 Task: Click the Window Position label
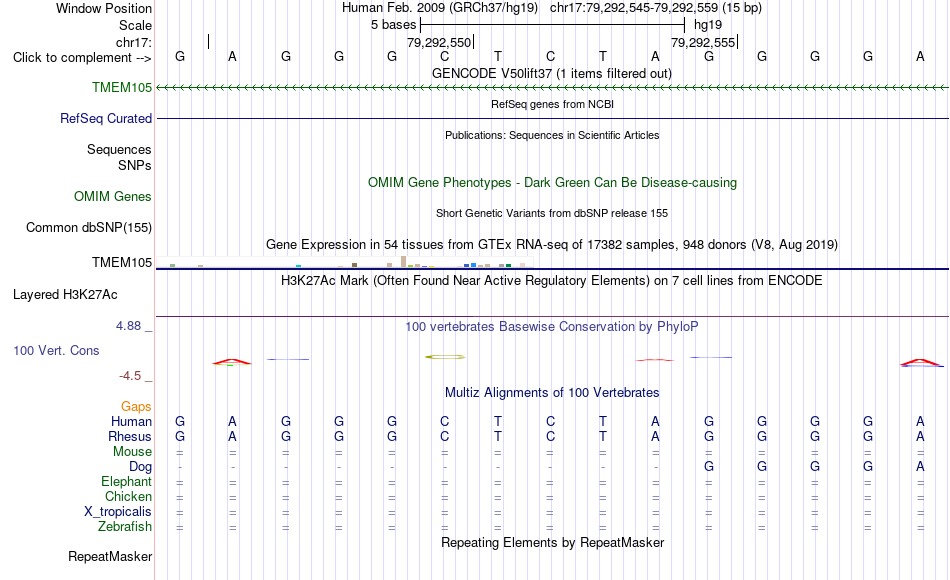click(104, 8)
